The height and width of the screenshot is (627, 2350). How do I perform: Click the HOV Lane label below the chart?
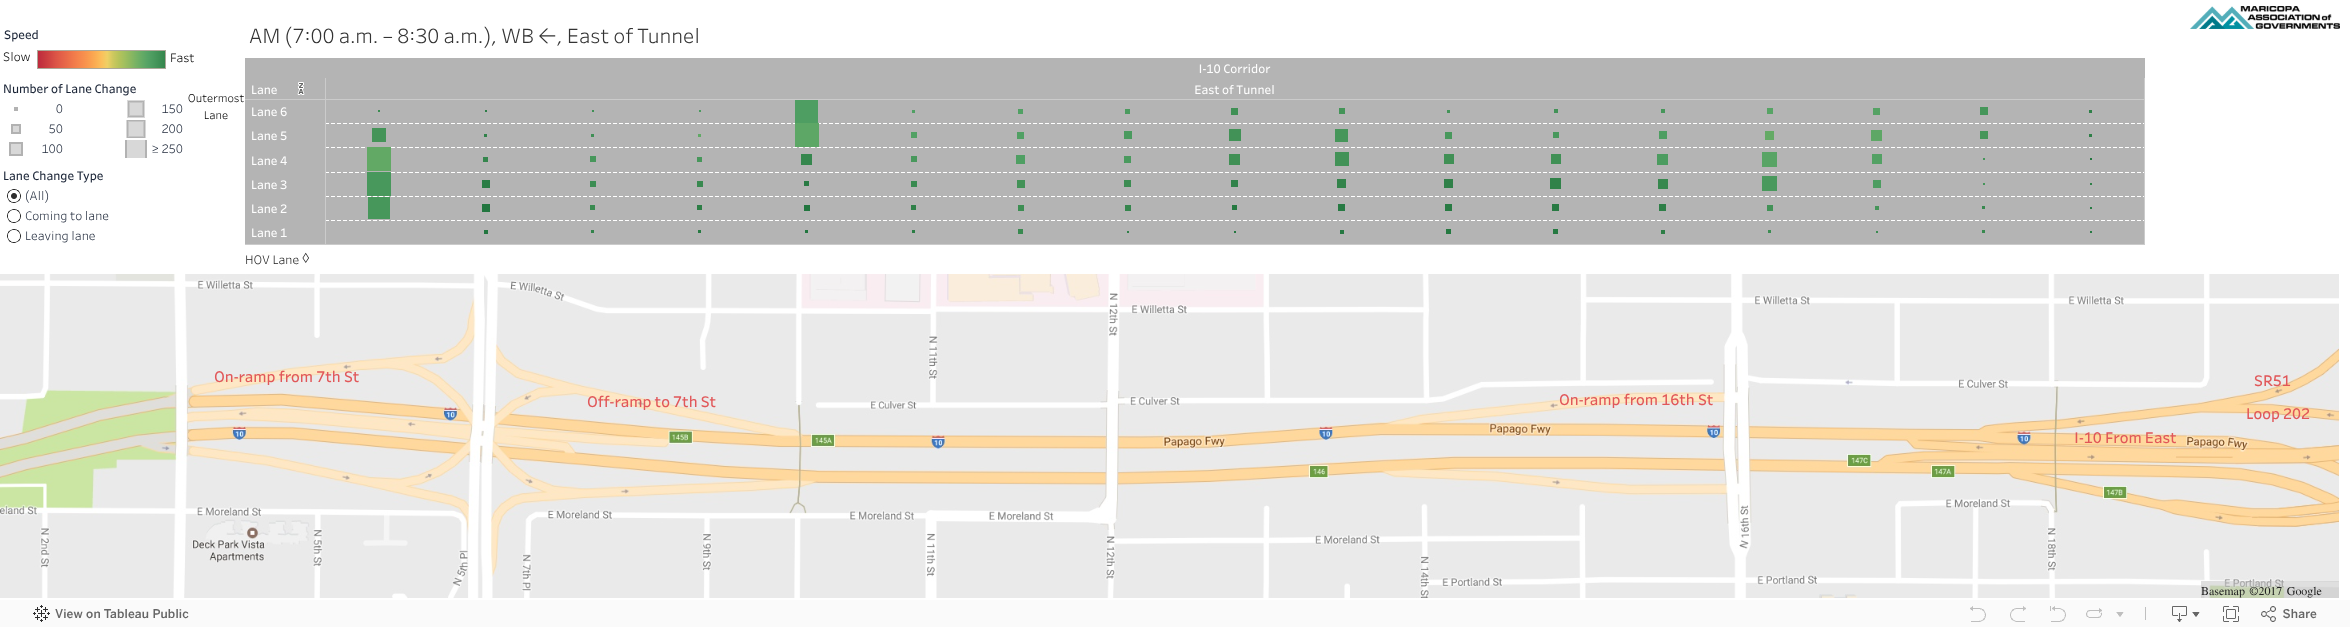(x=272, y=260)
